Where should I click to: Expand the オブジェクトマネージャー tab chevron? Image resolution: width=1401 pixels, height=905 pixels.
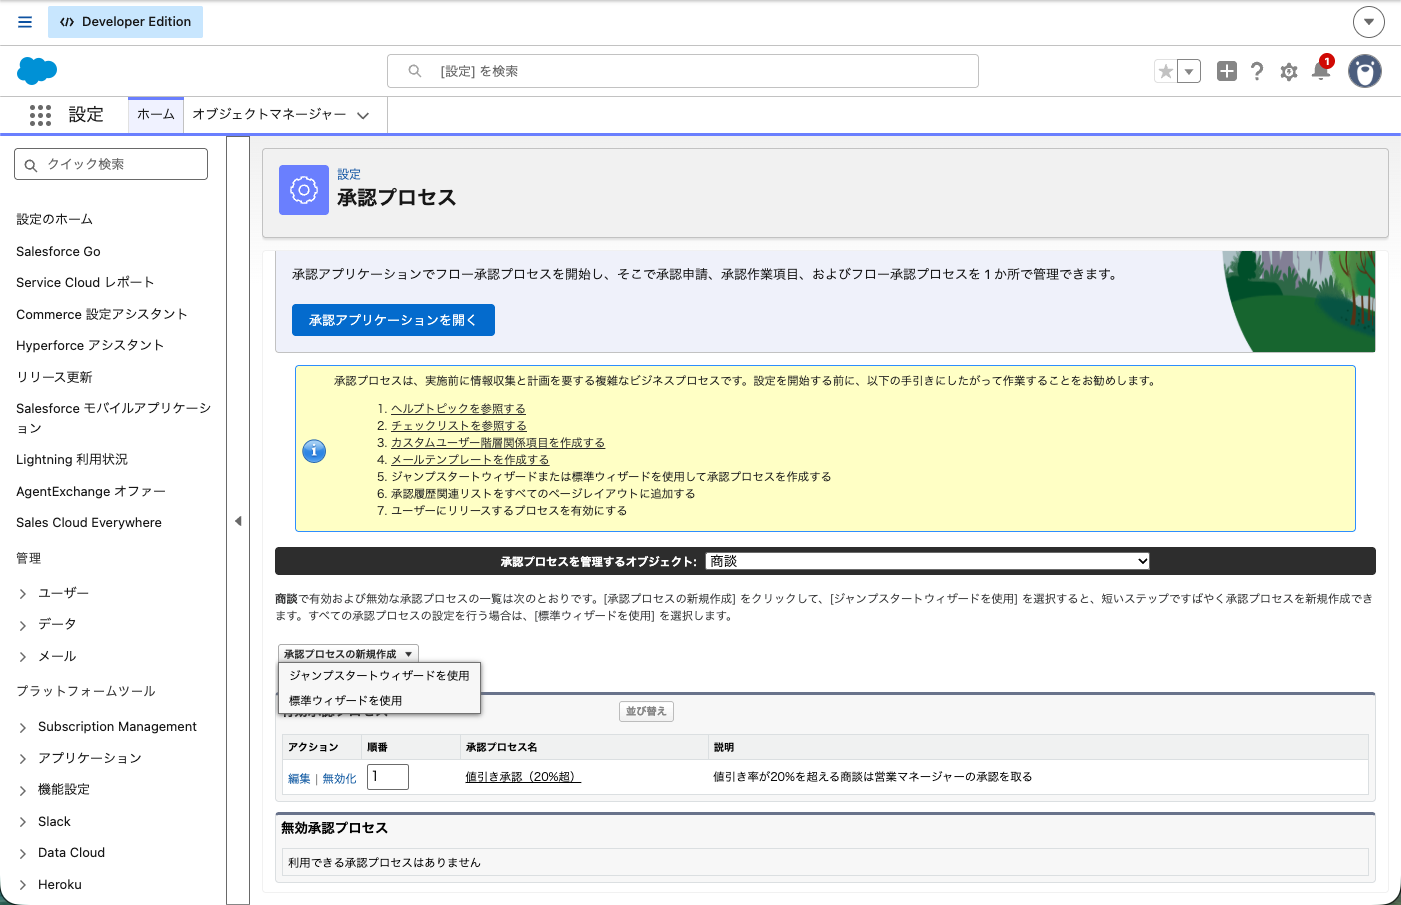point(363,116)
